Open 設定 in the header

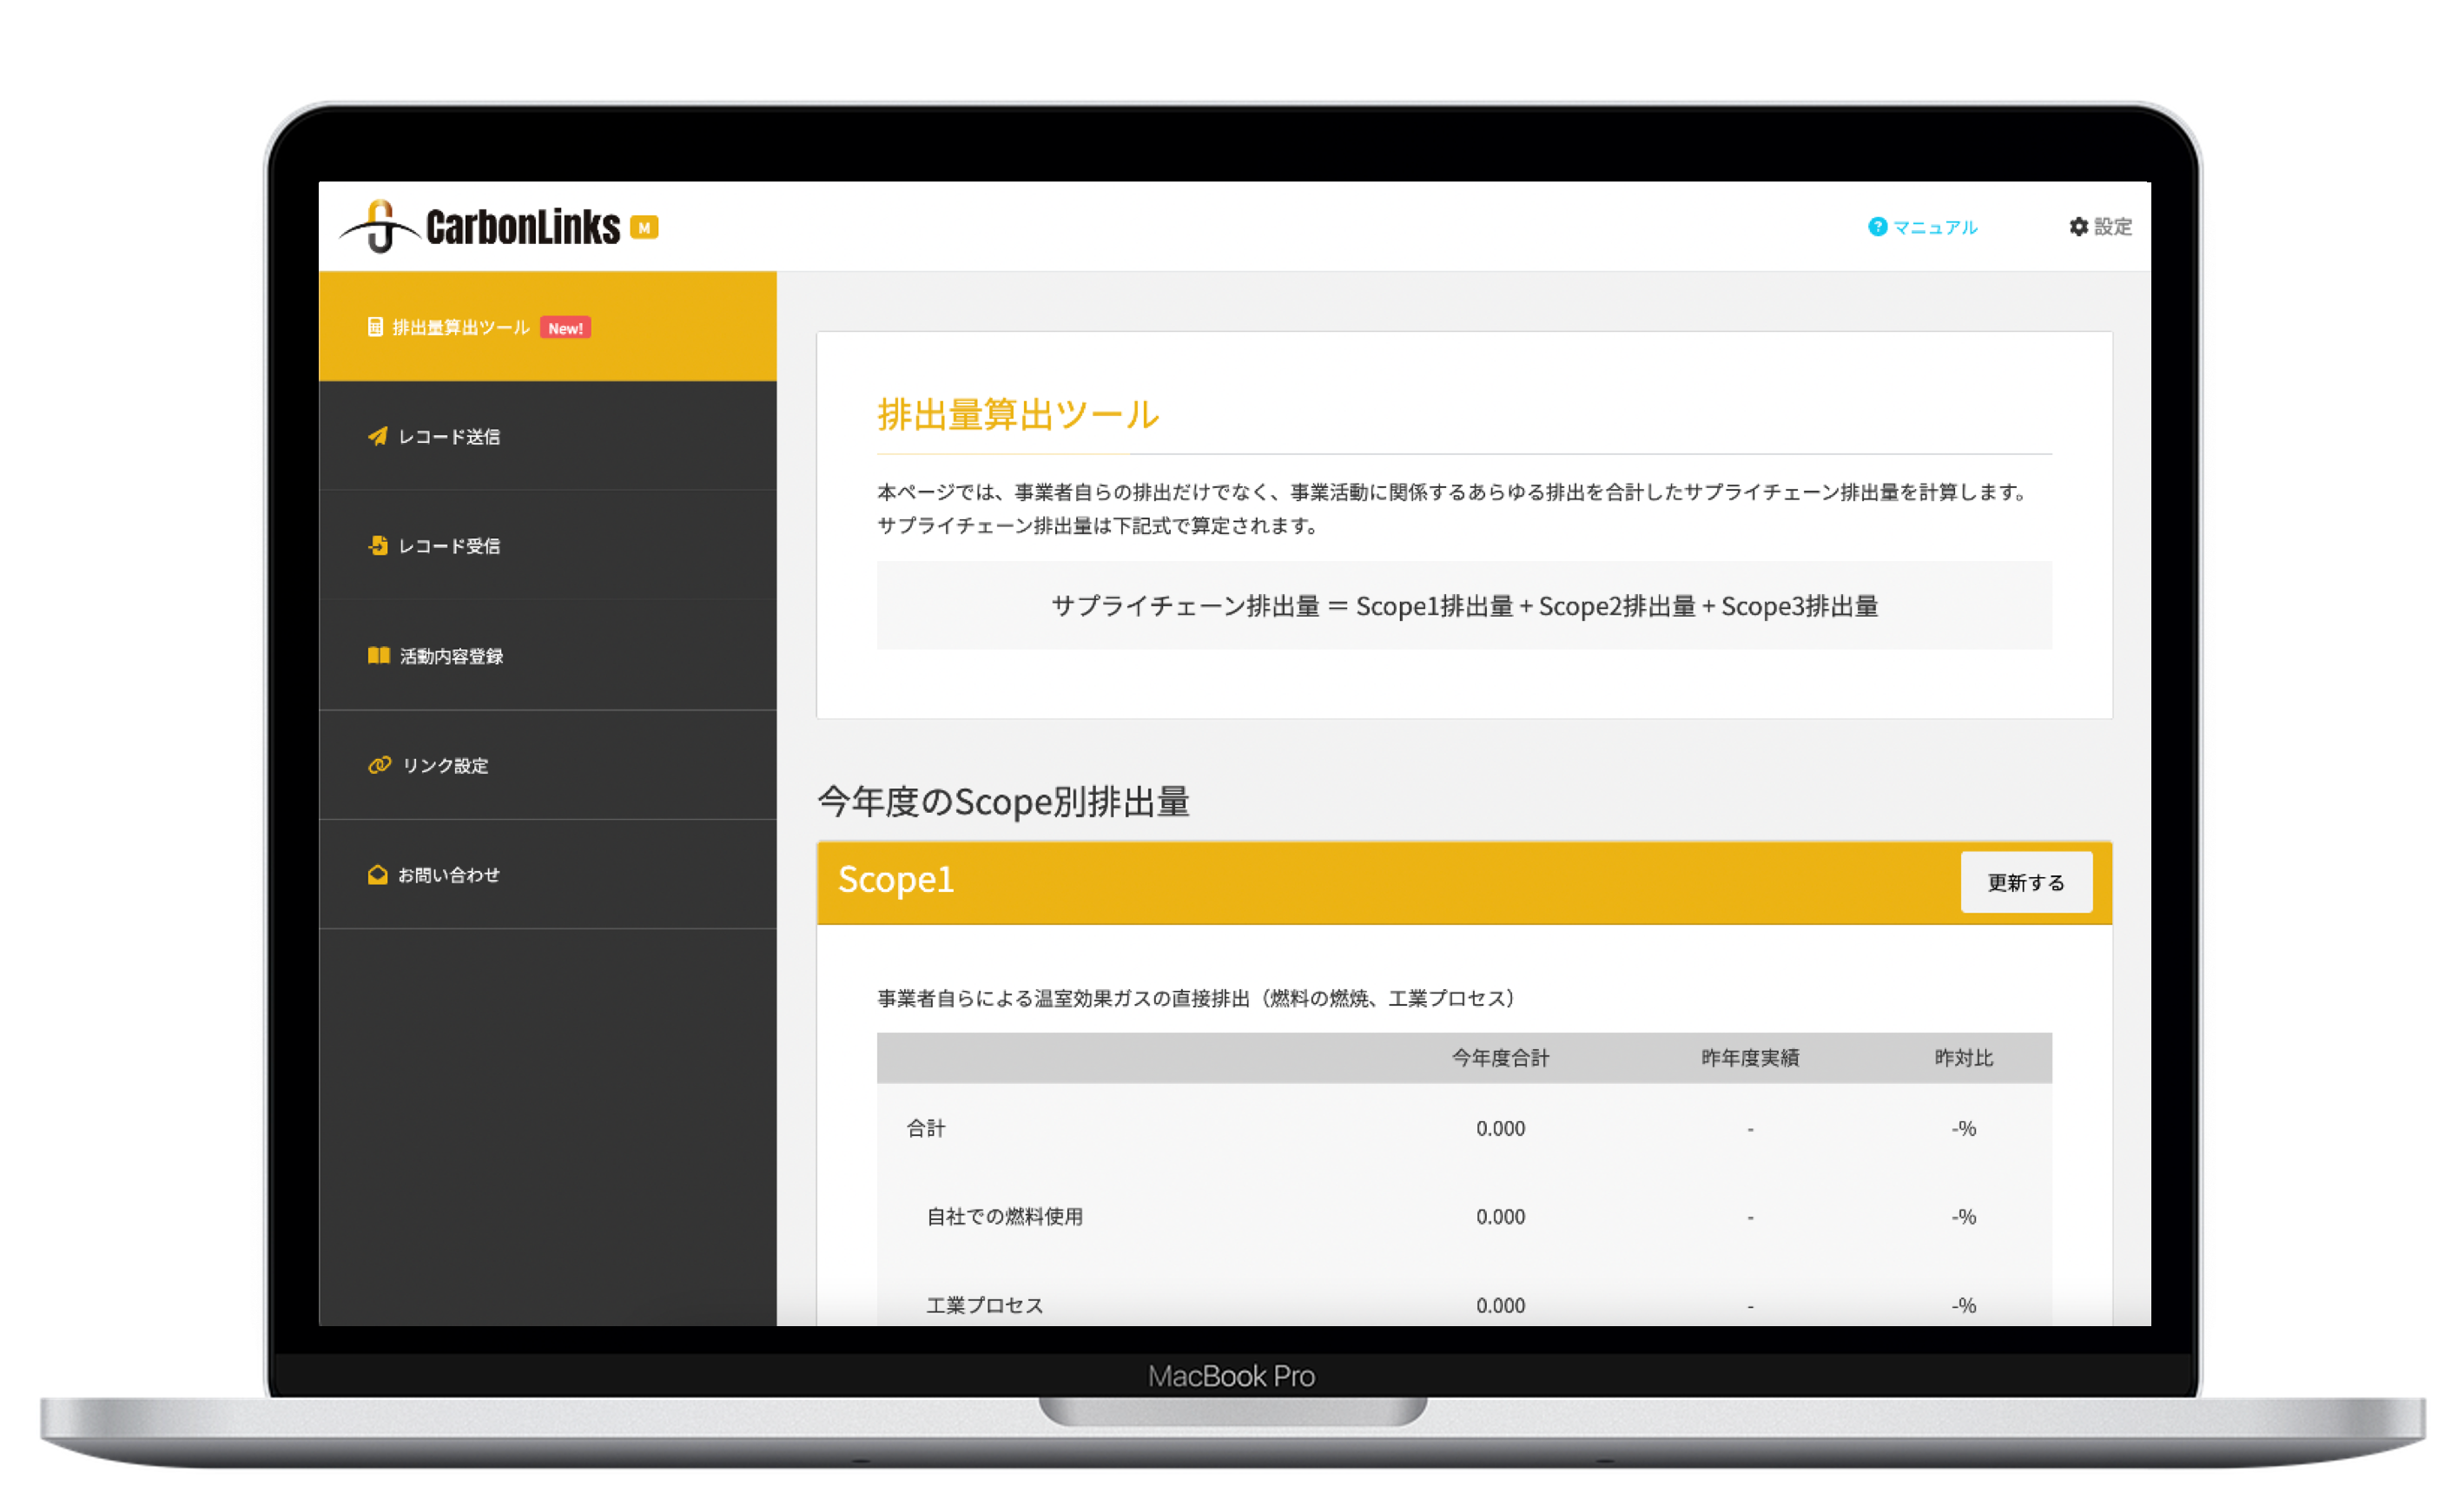[2112, 227]
